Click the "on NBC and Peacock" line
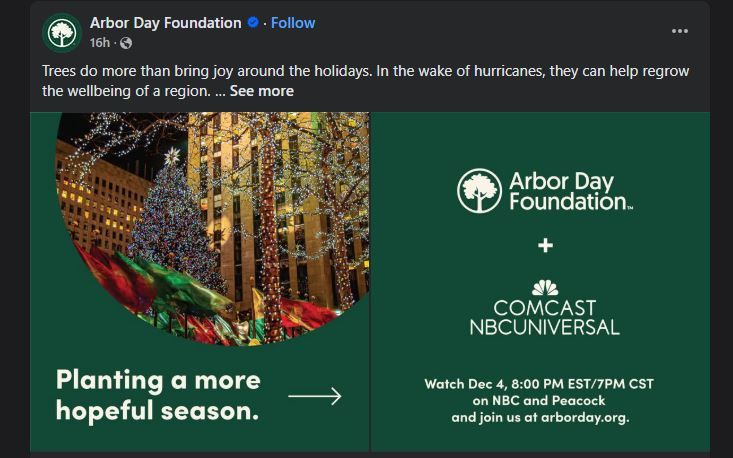 pyautogui.click(x=540, y=401)
